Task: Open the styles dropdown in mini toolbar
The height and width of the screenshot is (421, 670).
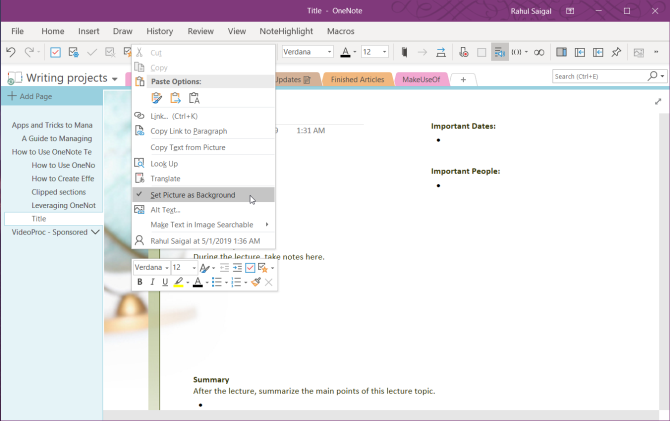Action: [214, 268]
